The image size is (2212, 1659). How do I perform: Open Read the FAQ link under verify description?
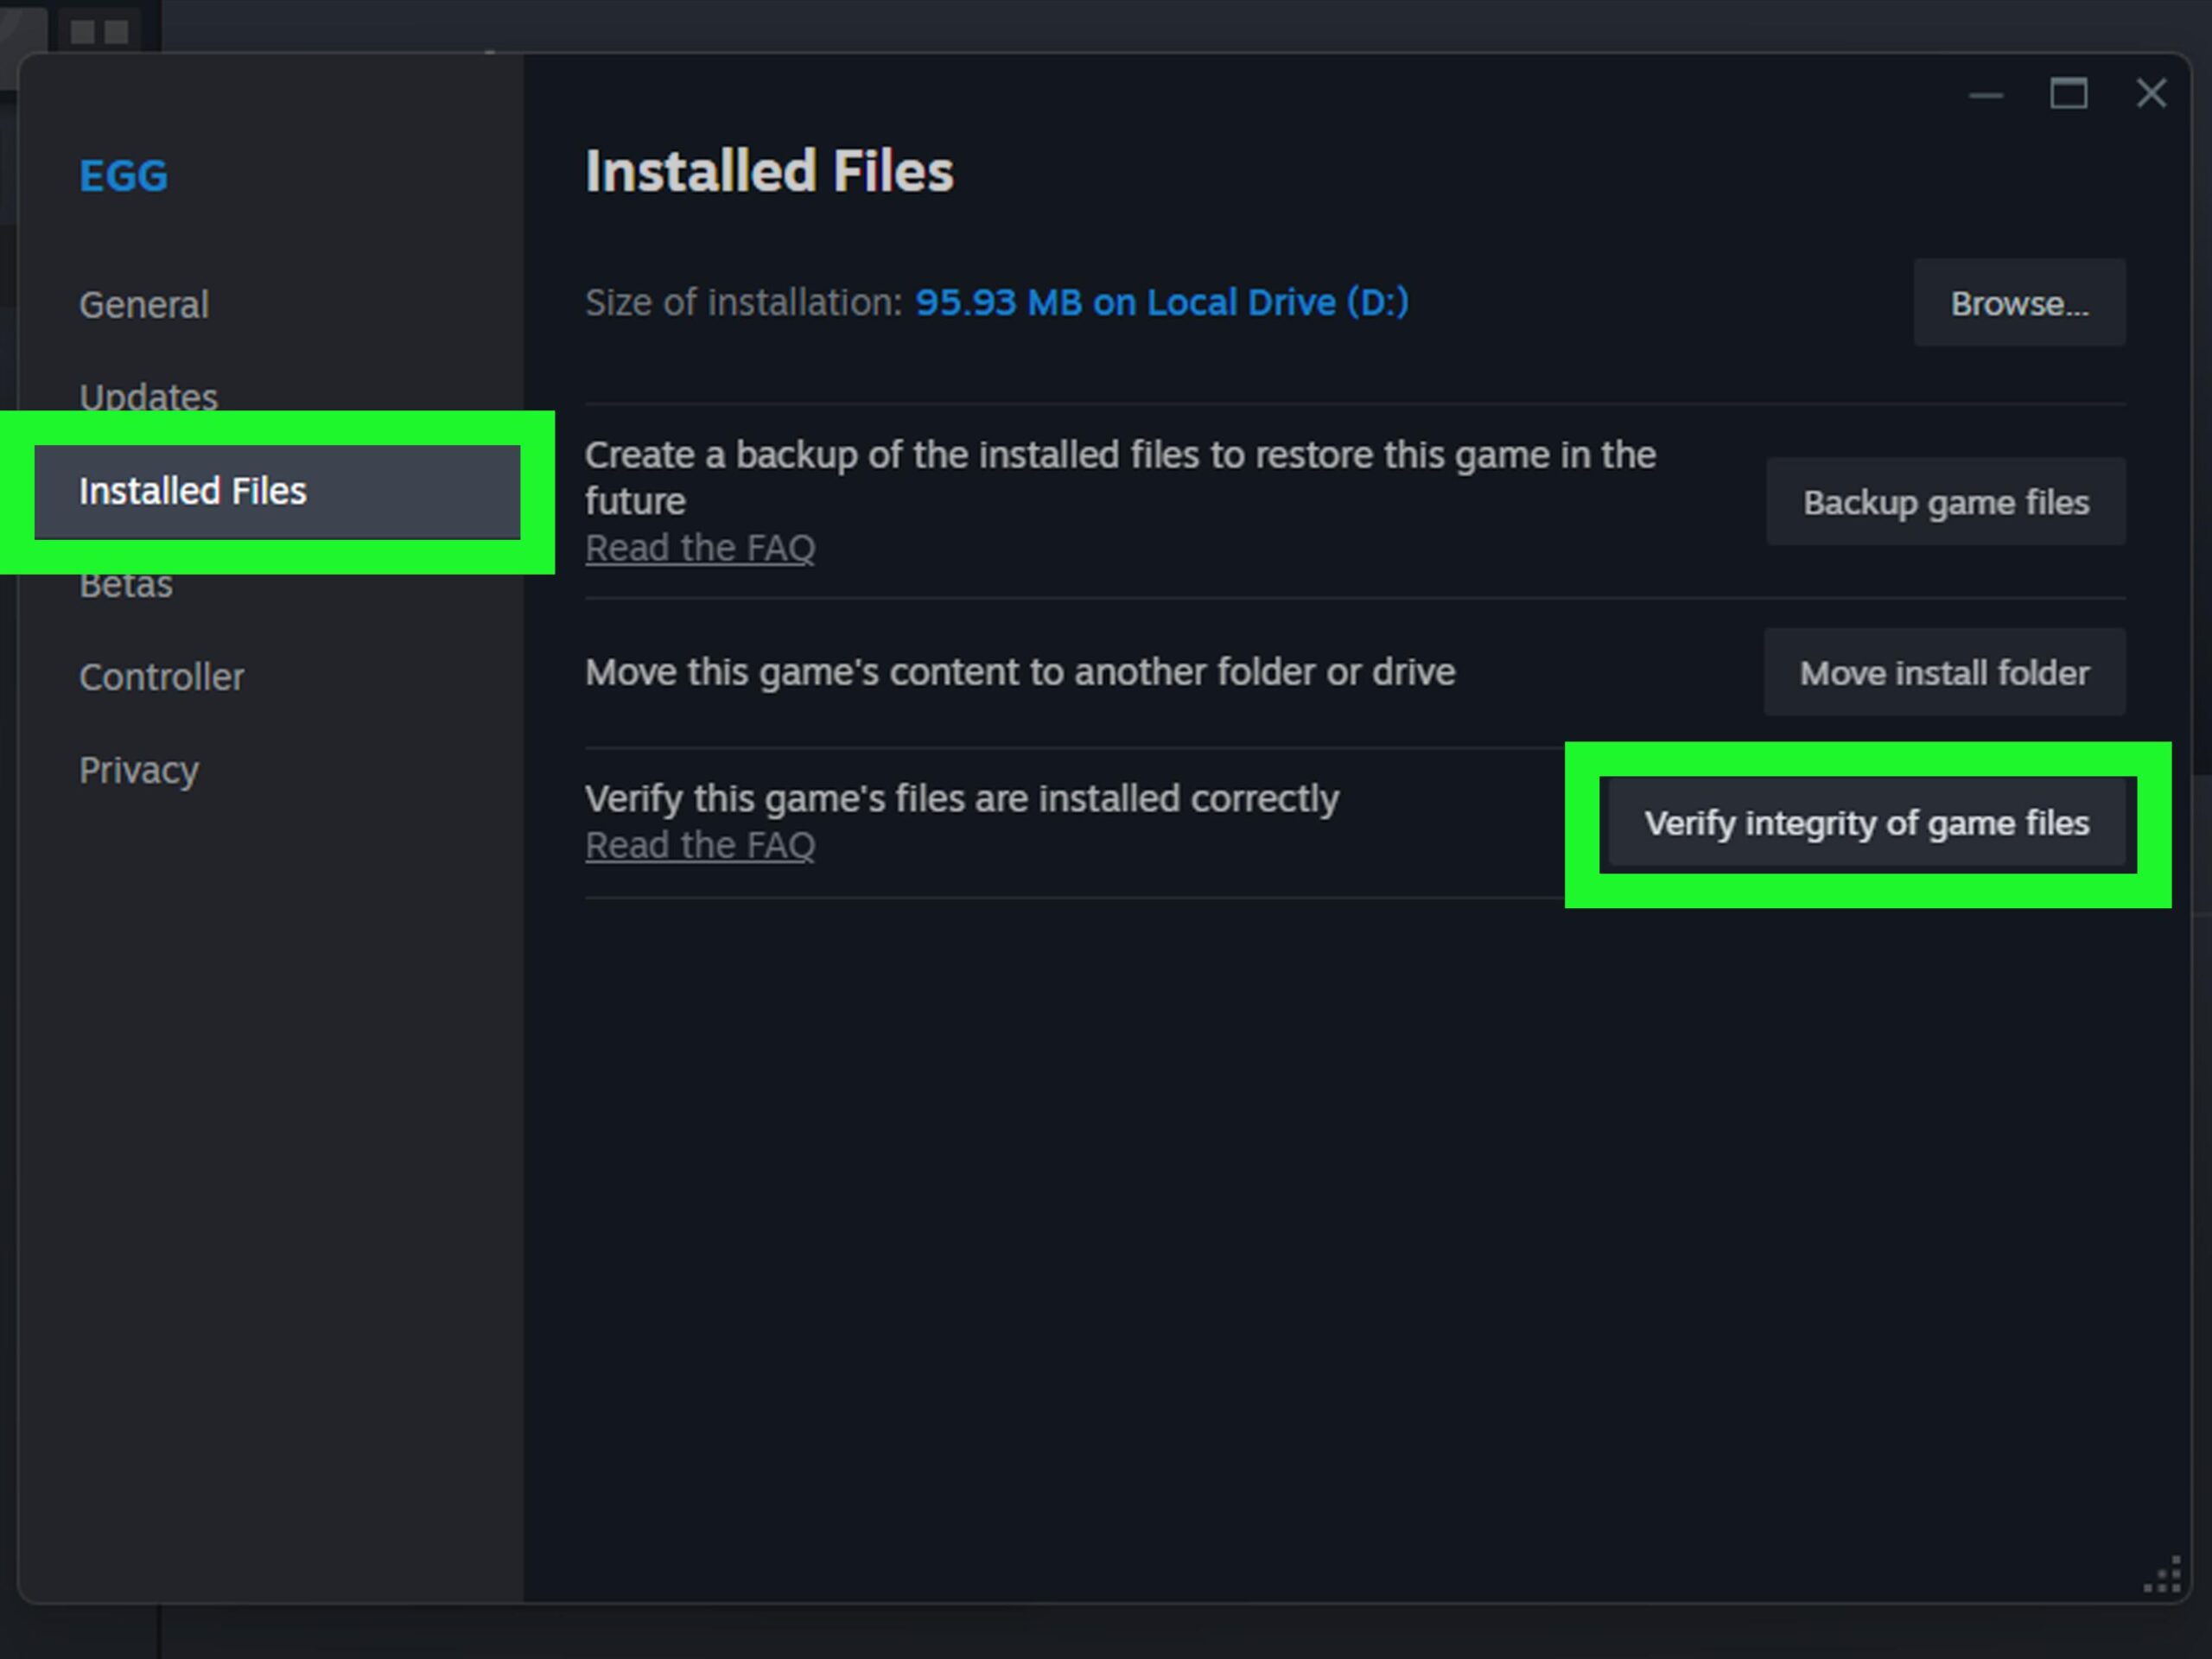[x=700, y=846]
